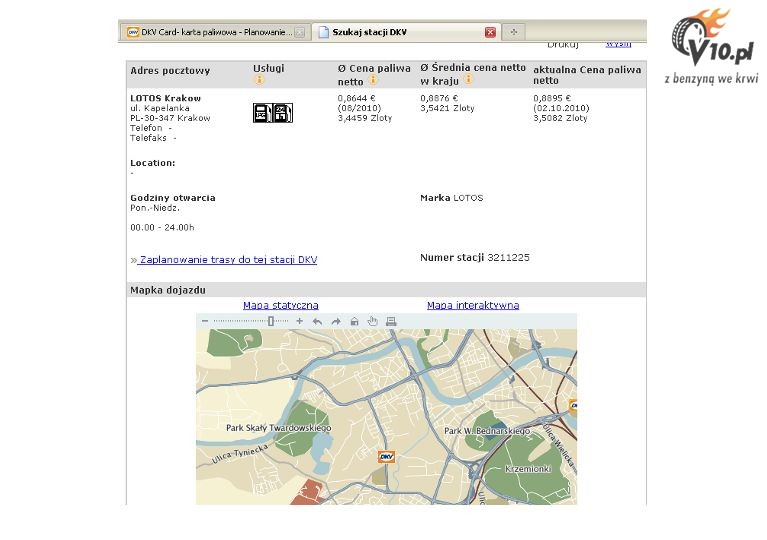The image size is (767, 540).
Task: Click the map zoom slider handle
Action: click(x=271, y=321)
